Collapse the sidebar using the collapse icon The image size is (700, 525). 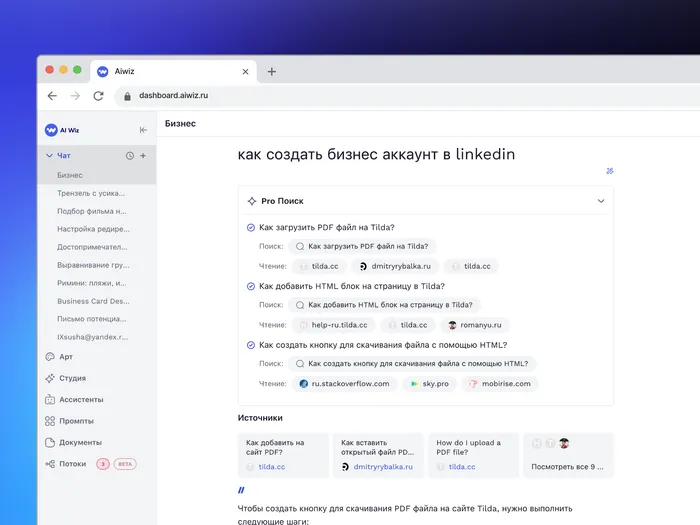(143, 130)
